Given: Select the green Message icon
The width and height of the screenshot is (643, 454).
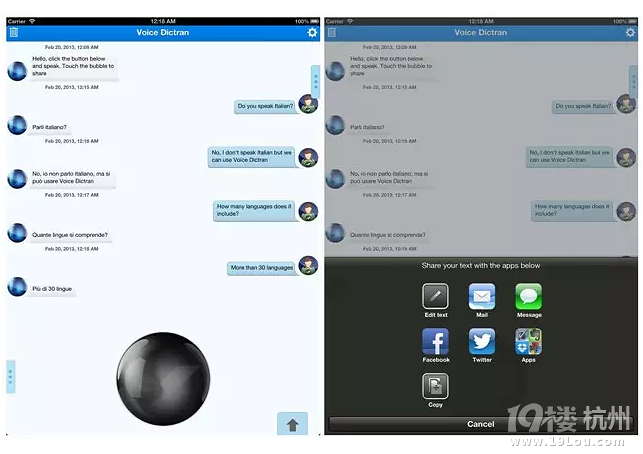Looking at the screenshot, I should coord(529,297).
